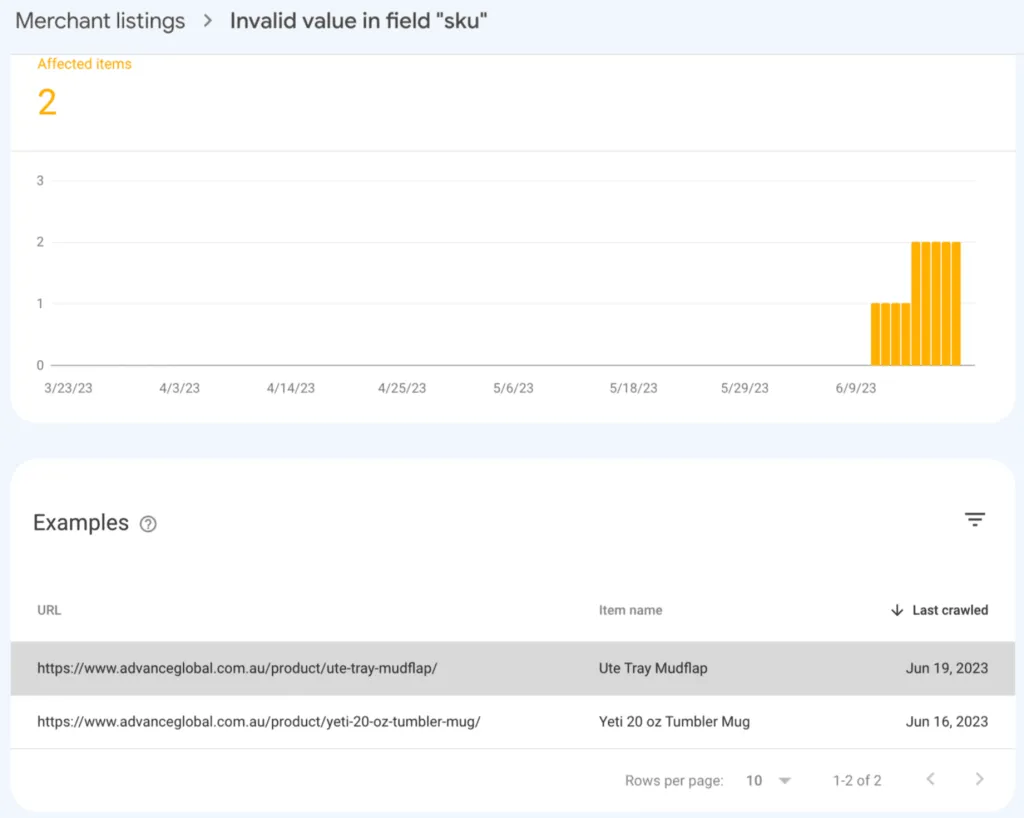This screenshot has height=818, width=1024.
Task: Click the 6/9/23 chart axis label
Action: click(x=856, y=388)
